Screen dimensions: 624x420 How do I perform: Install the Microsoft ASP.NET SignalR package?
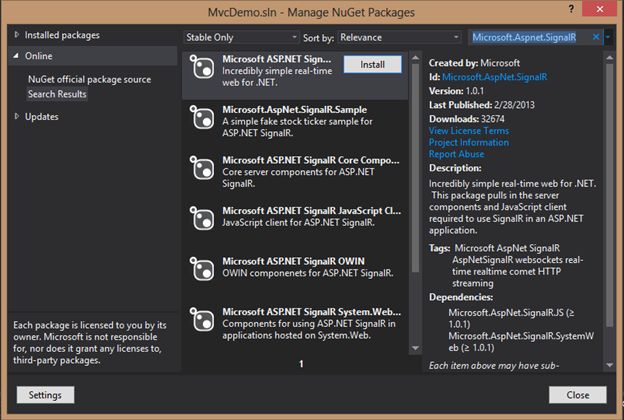click(372, 64)
